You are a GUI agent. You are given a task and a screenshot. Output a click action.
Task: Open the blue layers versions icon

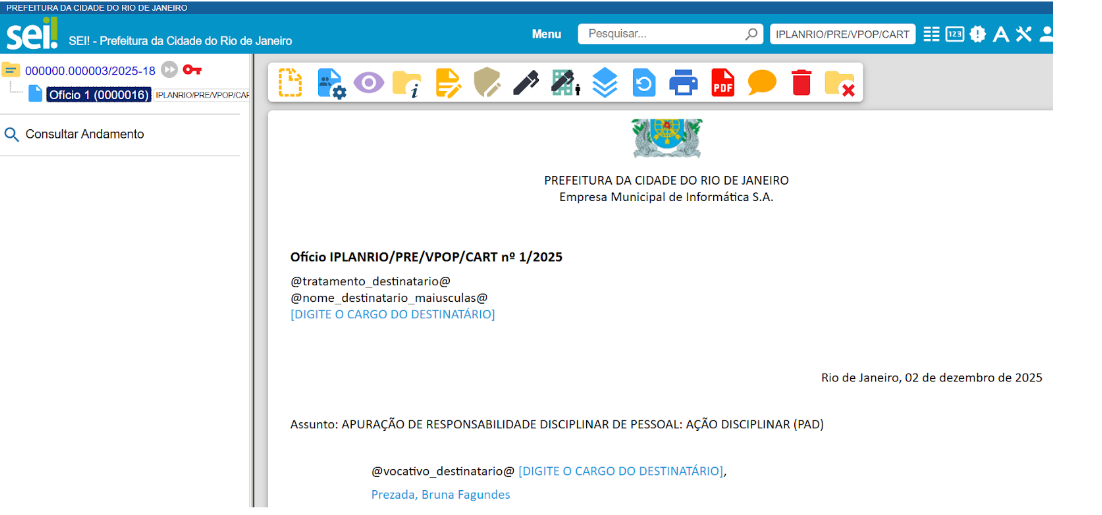(x=605, y=83)
